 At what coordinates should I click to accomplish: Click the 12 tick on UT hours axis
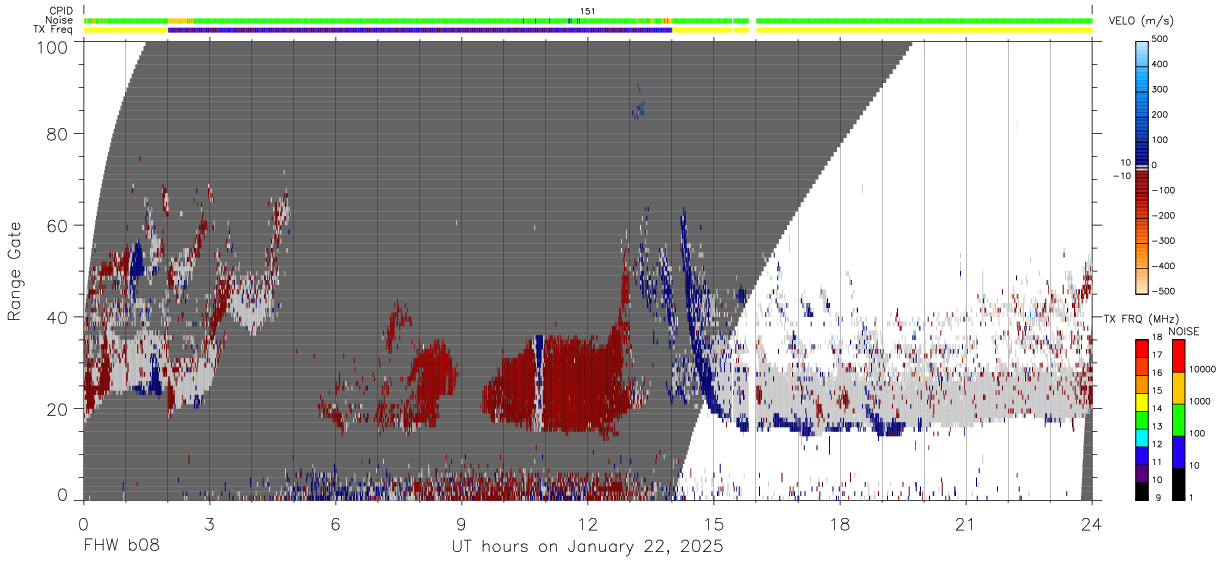(588, 524)
